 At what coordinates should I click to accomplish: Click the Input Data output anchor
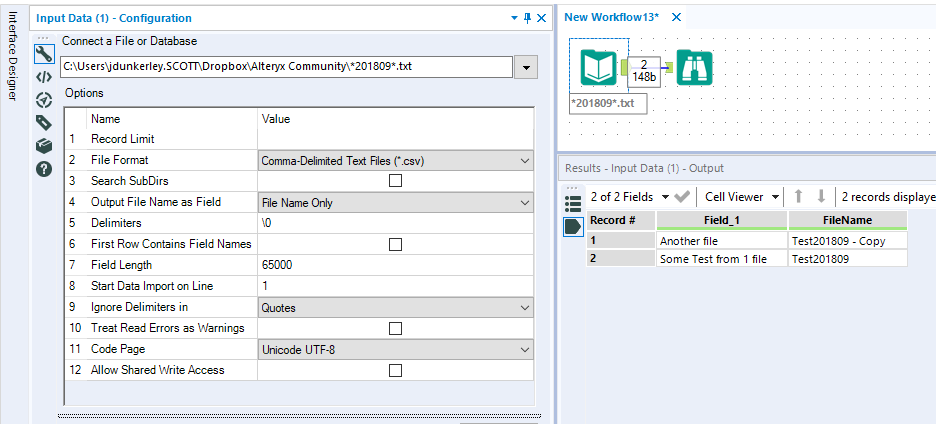click(624, 67)
